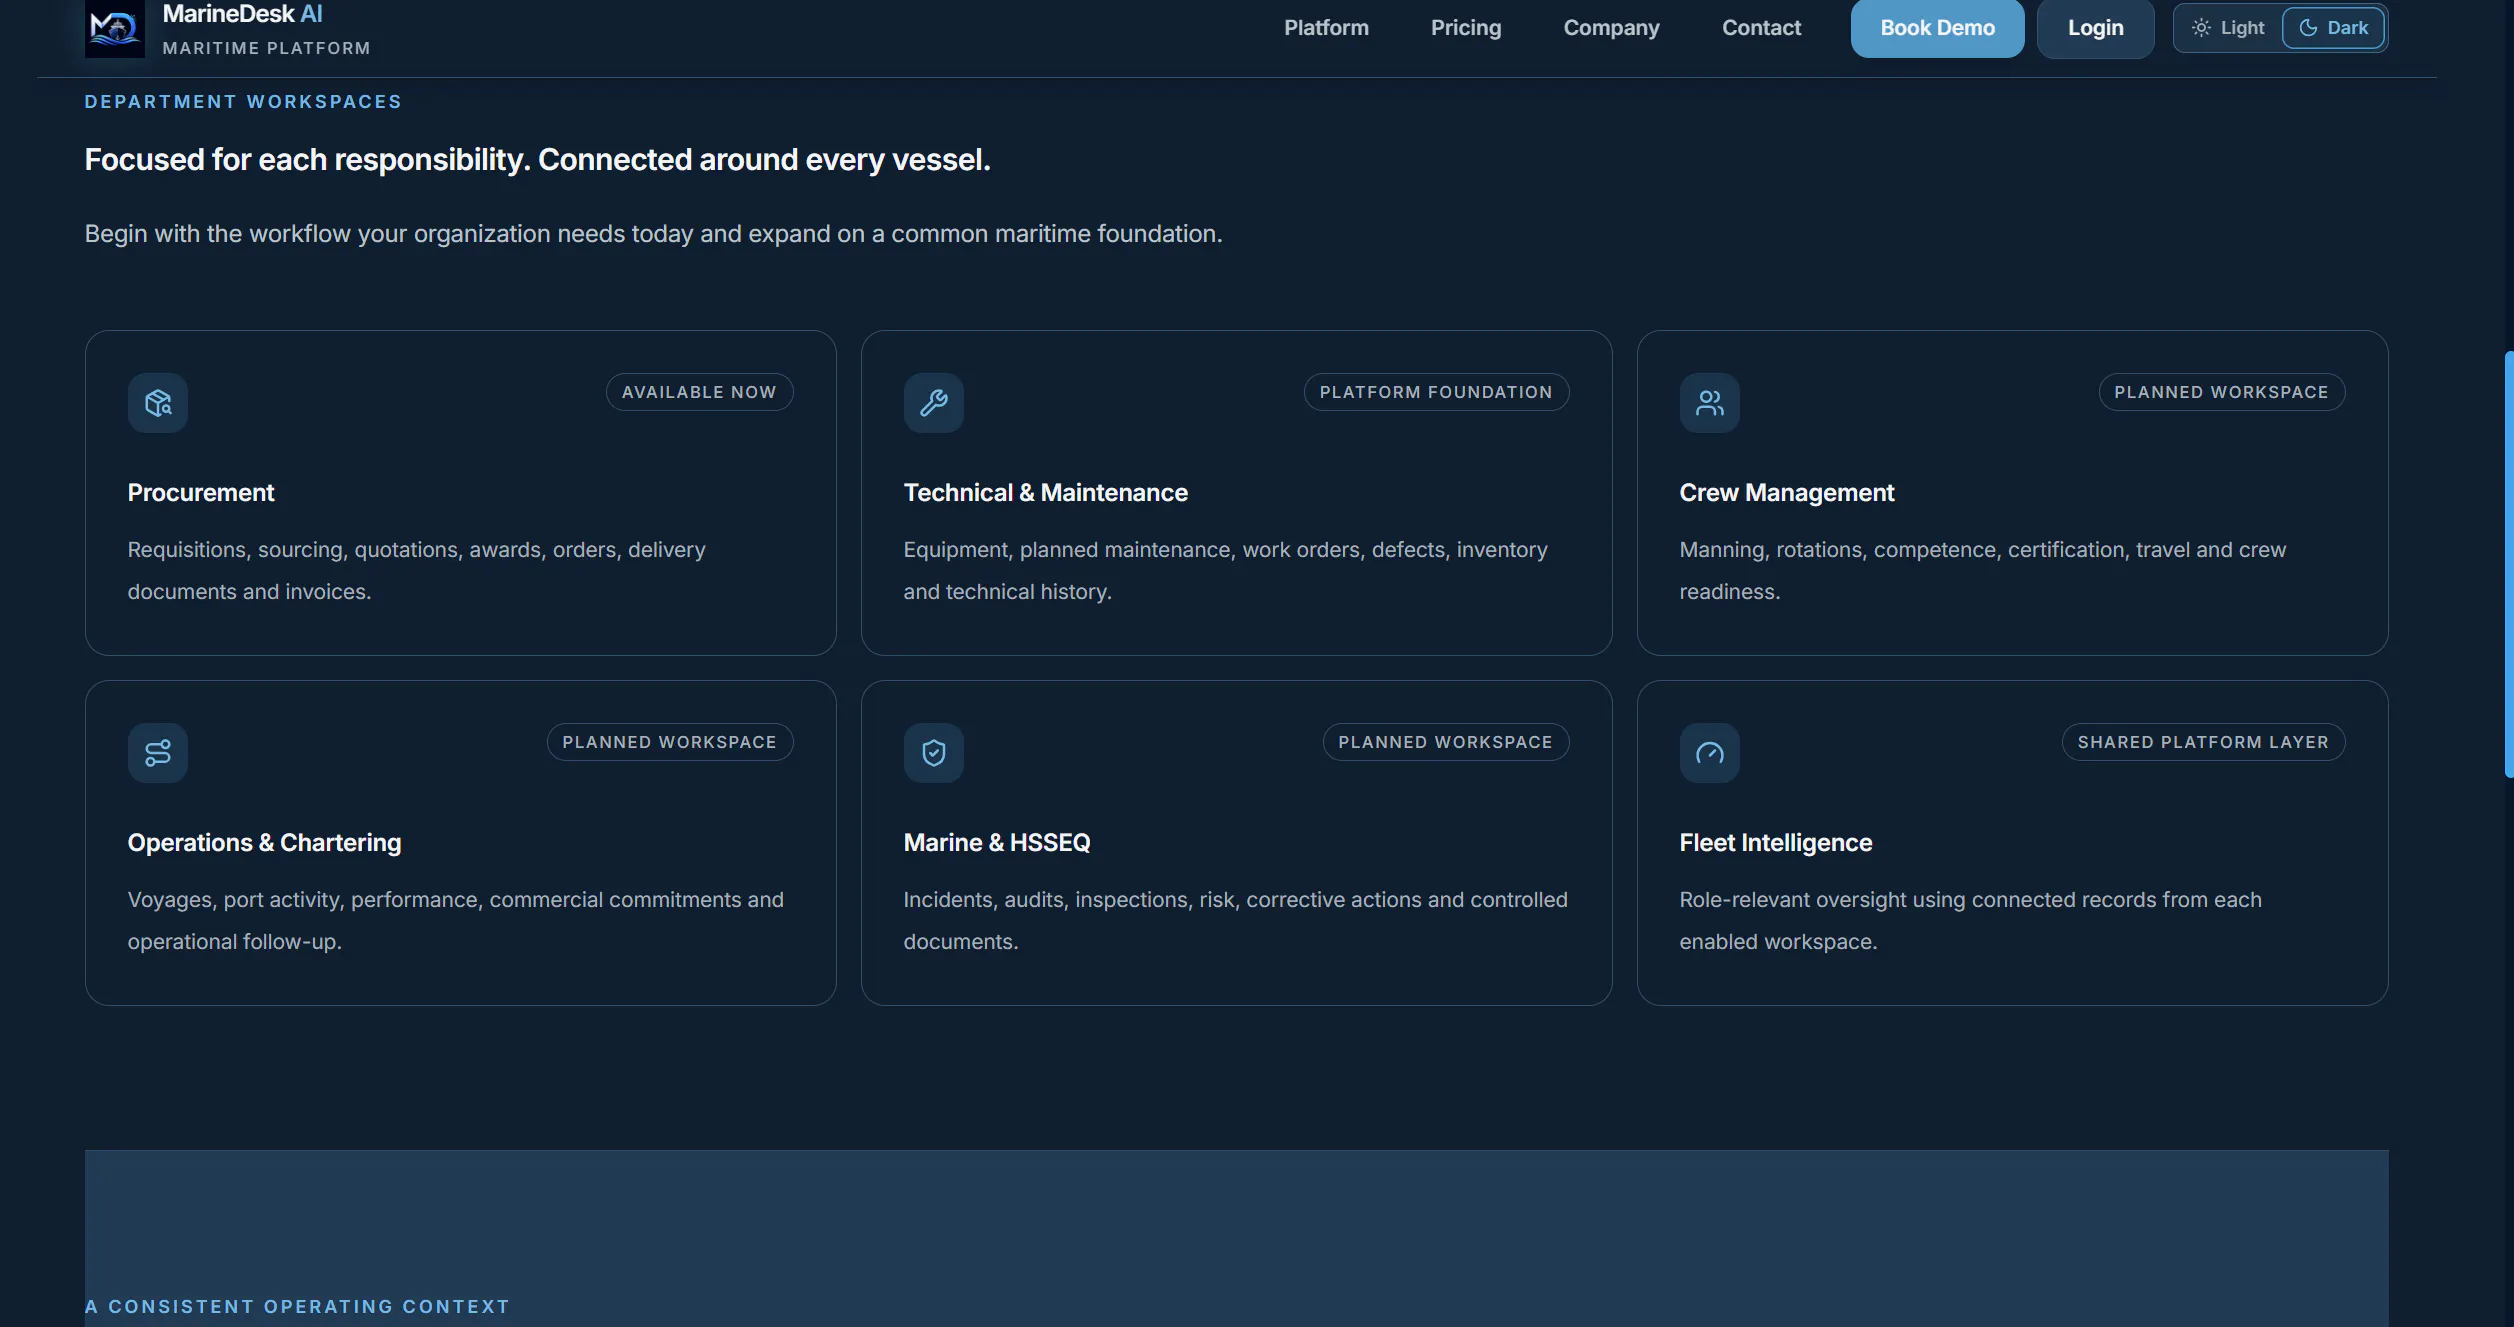
Task: Click 'A CONSISTENT OPERATING CONTEXT' label
Action: pyautogui.click(x=297, y=1306)
